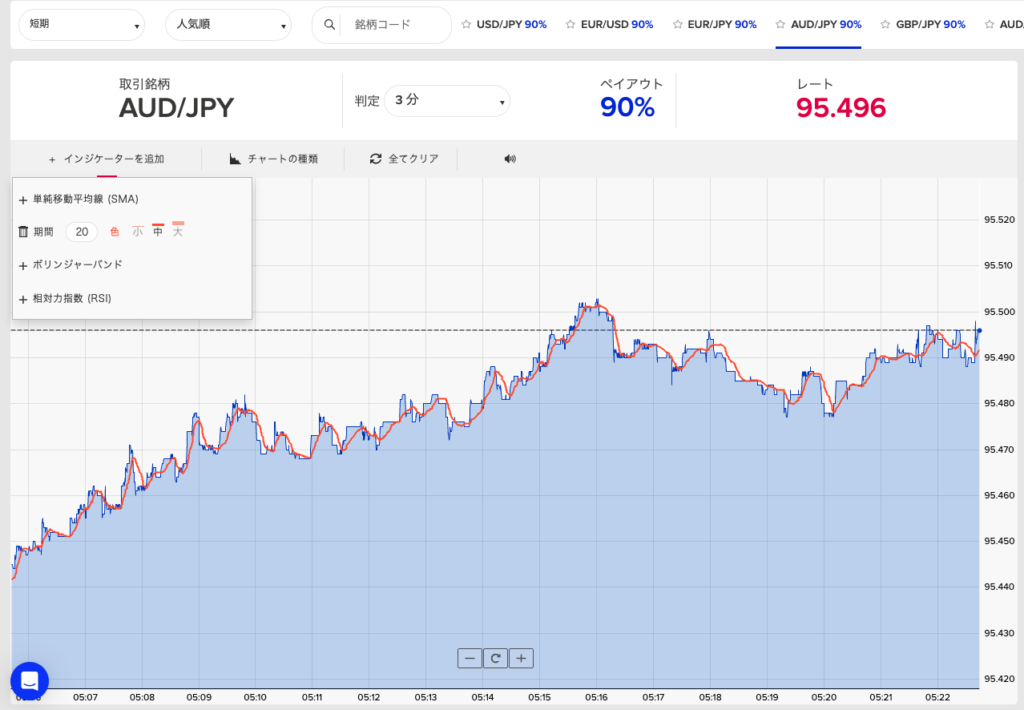The height and width of the screenshot is (710, 1024).
Task: Click the zoom in plus chart button
Action: pos(522,658)
